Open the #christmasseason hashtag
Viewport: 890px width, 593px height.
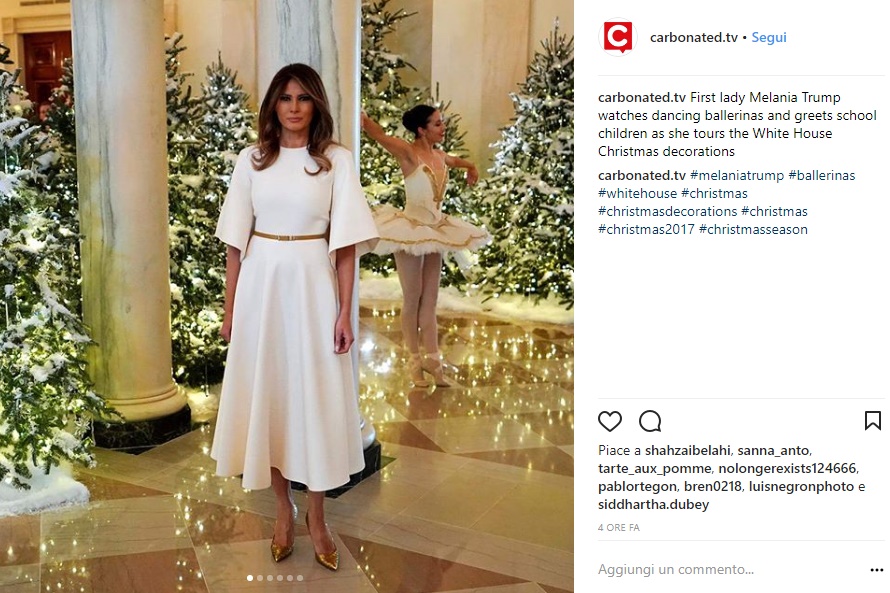click(x=753, y=230)
